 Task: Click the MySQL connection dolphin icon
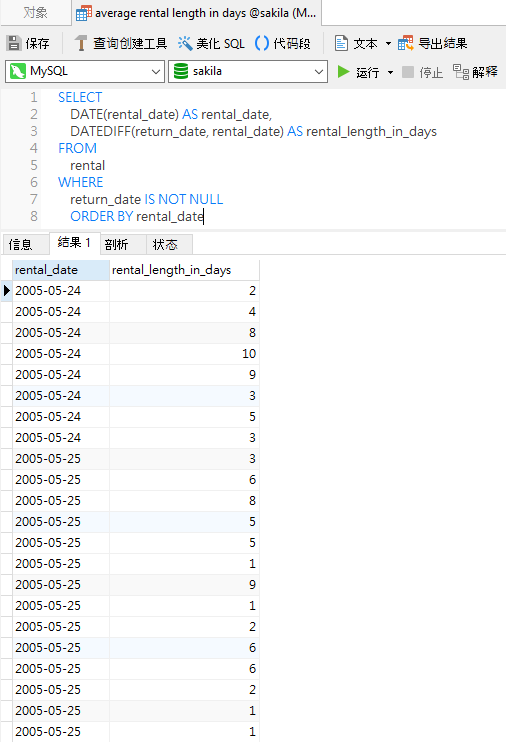pyautogui.click(x=18, y=71)
